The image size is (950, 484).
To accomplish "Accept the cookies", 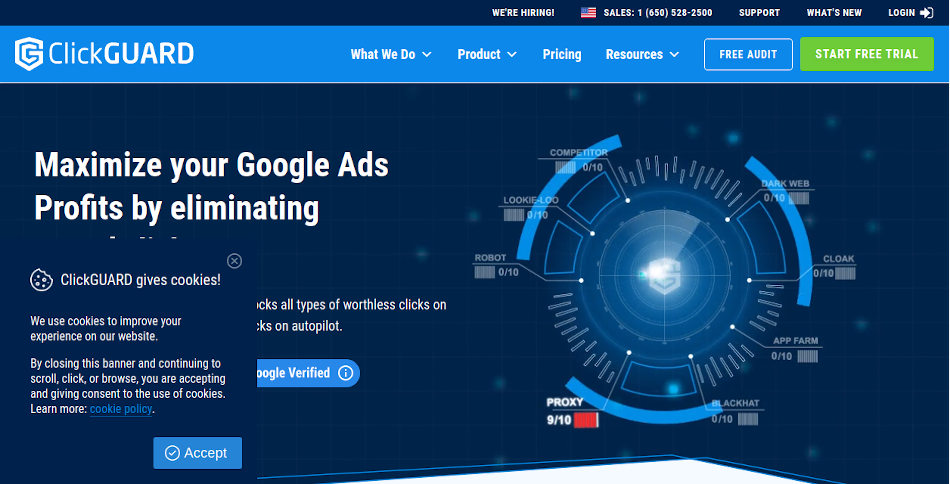I will pyautogui.click(x=198, y=453).
